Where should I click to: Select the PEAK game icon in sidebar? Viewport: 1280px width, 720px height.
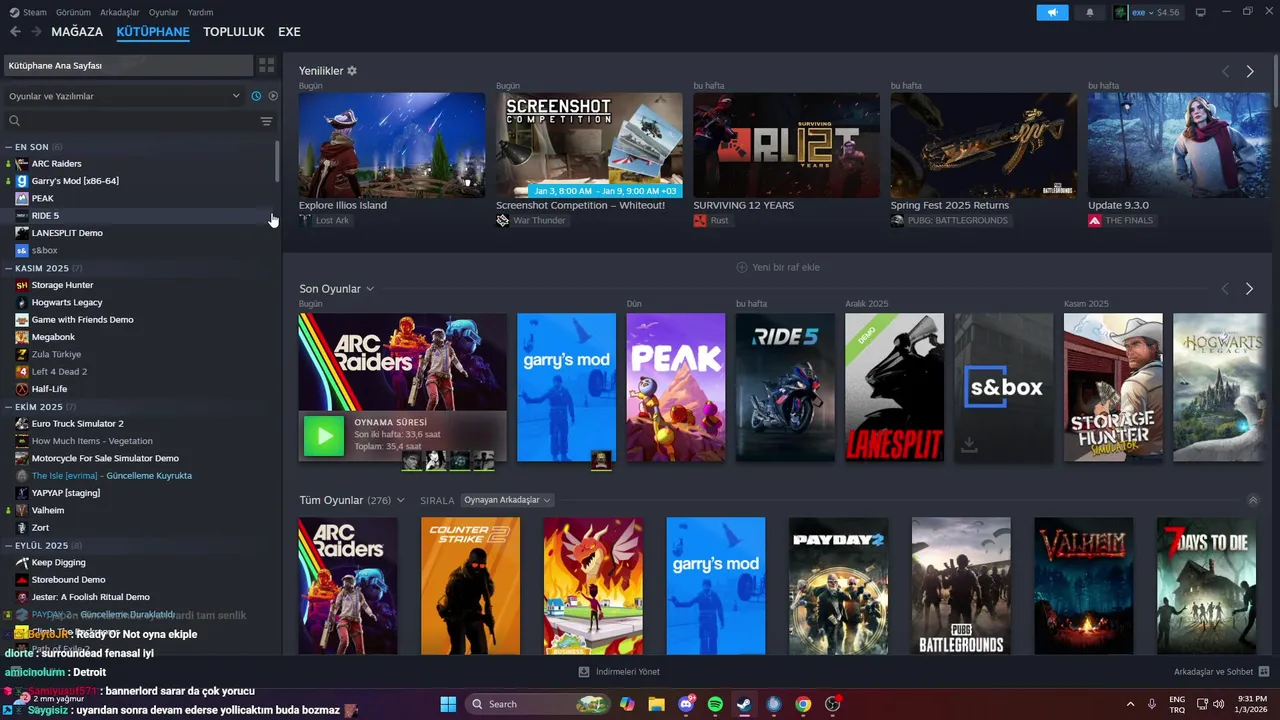(22, 198)
